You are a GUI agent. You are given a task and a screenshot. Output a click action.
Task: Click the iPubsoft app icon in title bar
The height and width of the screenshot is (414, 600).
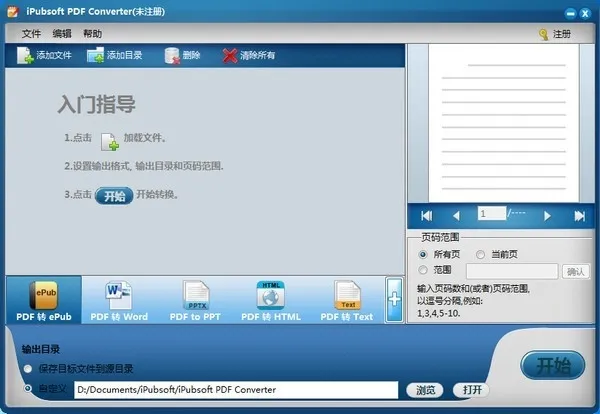(13, 11)
